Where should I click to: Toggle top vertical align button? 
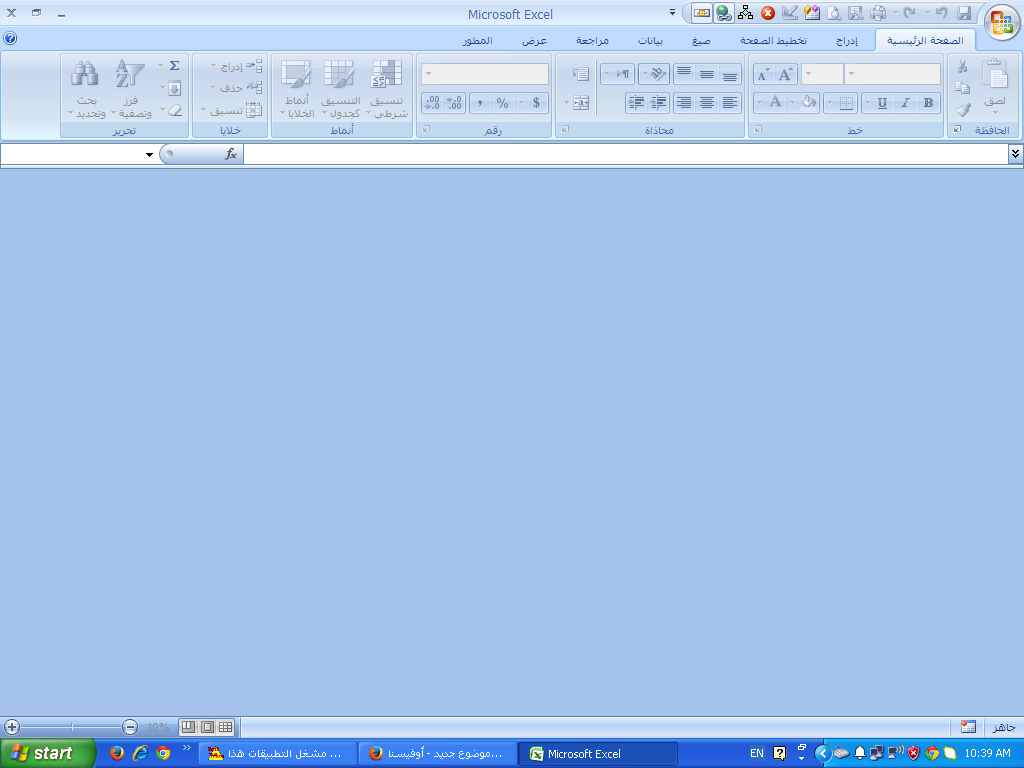[684, 74]
